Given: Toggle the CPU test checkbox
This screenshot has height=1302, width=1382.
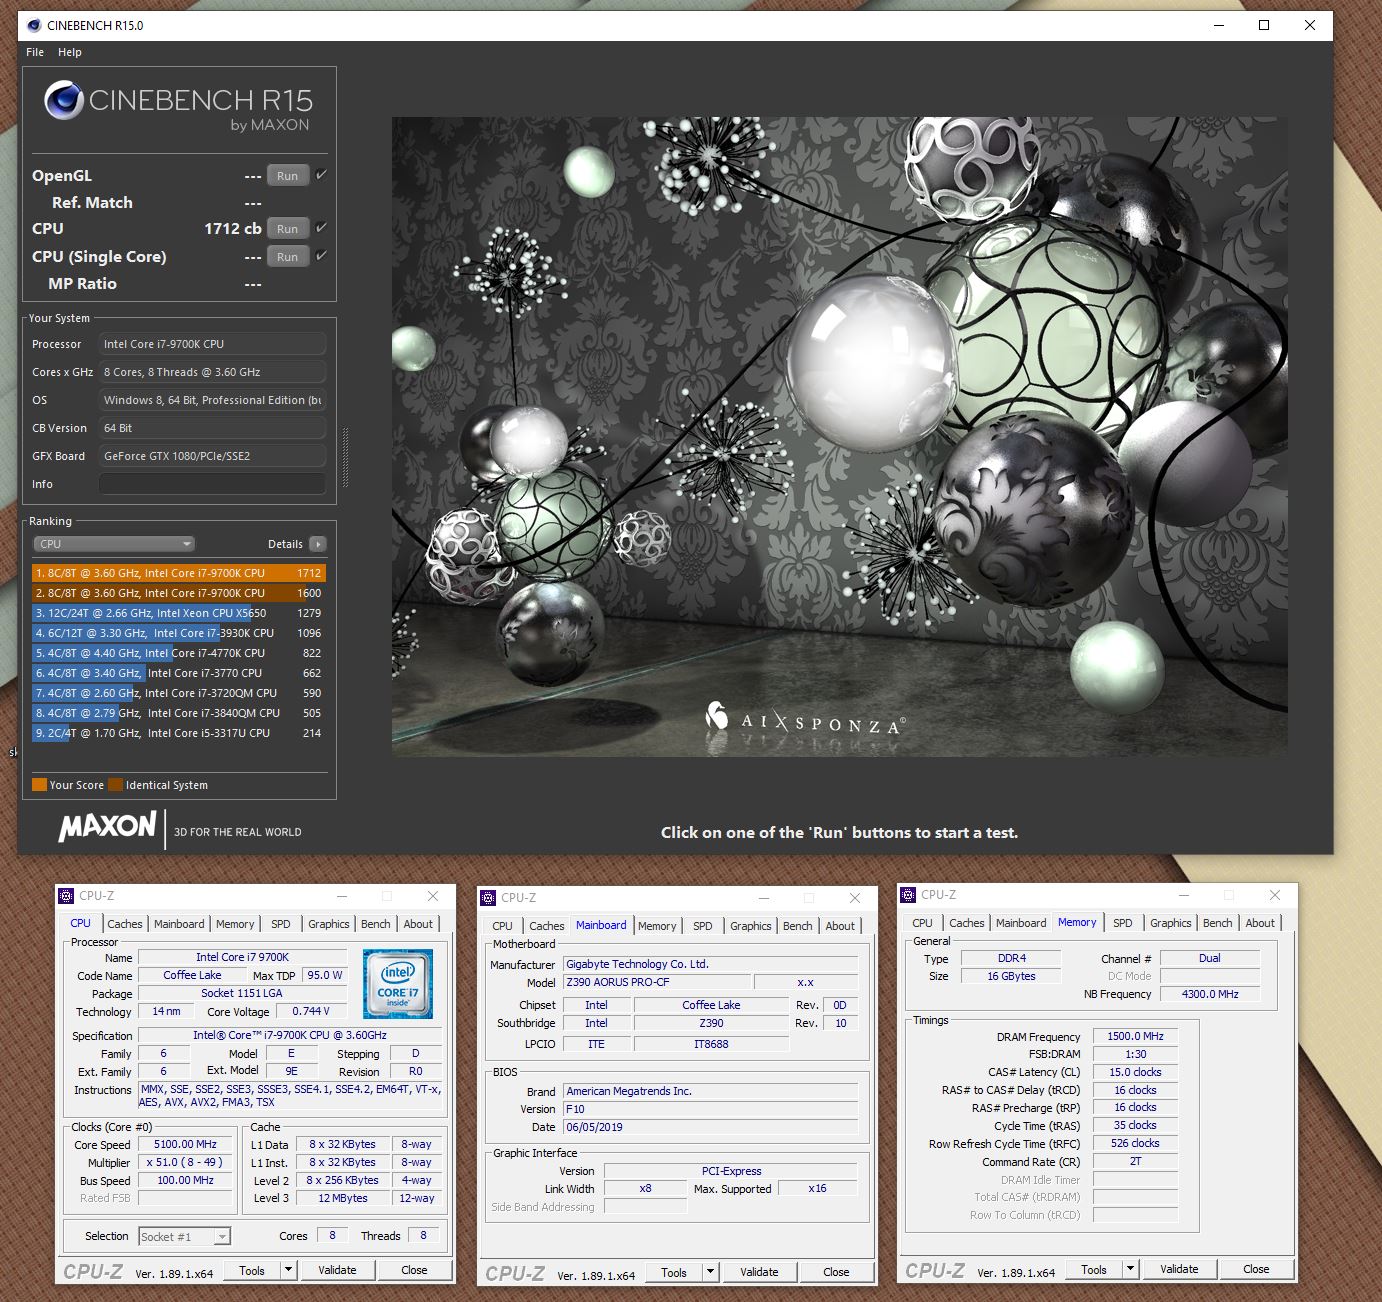Looking at the screenshot, I should click(321, 228).
